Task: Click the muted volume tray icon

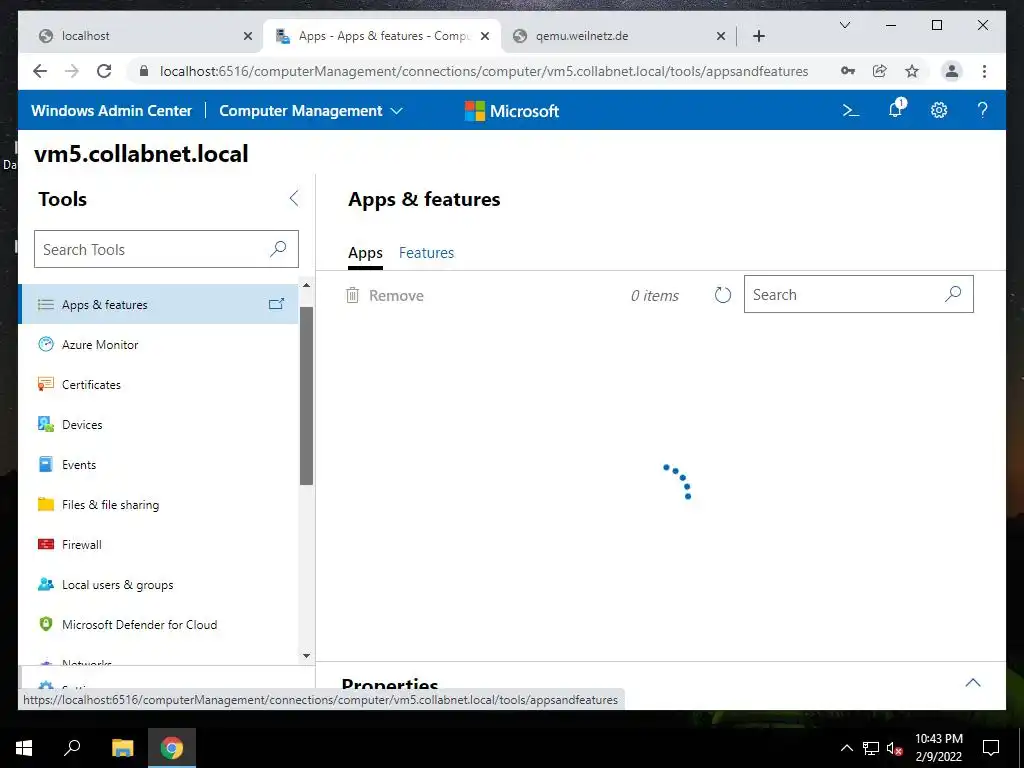Action: pyautogui.click(x=895, y=748)
